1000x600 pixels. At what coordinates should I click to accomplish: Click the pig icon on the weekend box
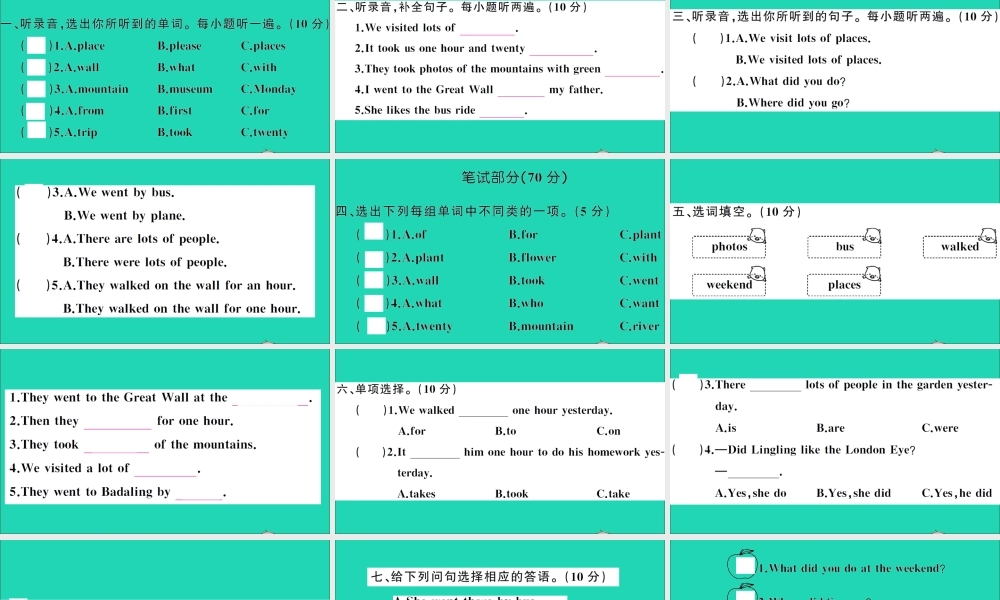pyautogui.click(x=757, y=274)
